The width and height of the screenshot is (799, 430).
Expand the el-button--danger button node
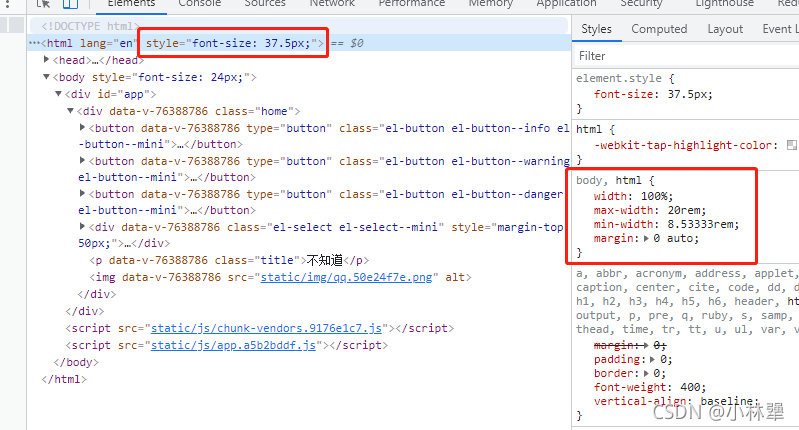(83, 194)
